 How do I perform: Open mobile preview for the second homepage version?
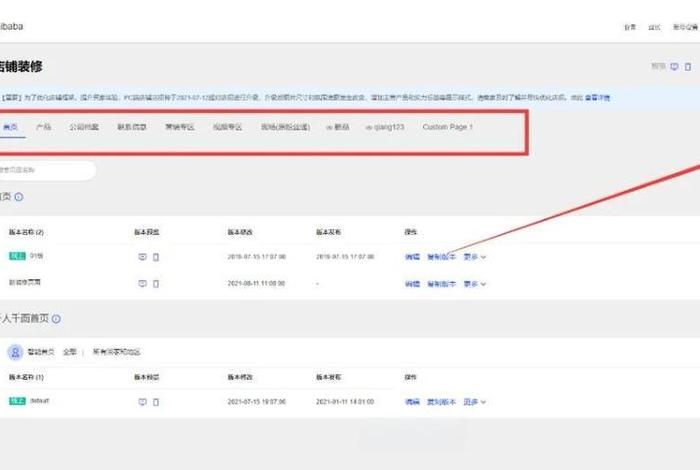155,284
